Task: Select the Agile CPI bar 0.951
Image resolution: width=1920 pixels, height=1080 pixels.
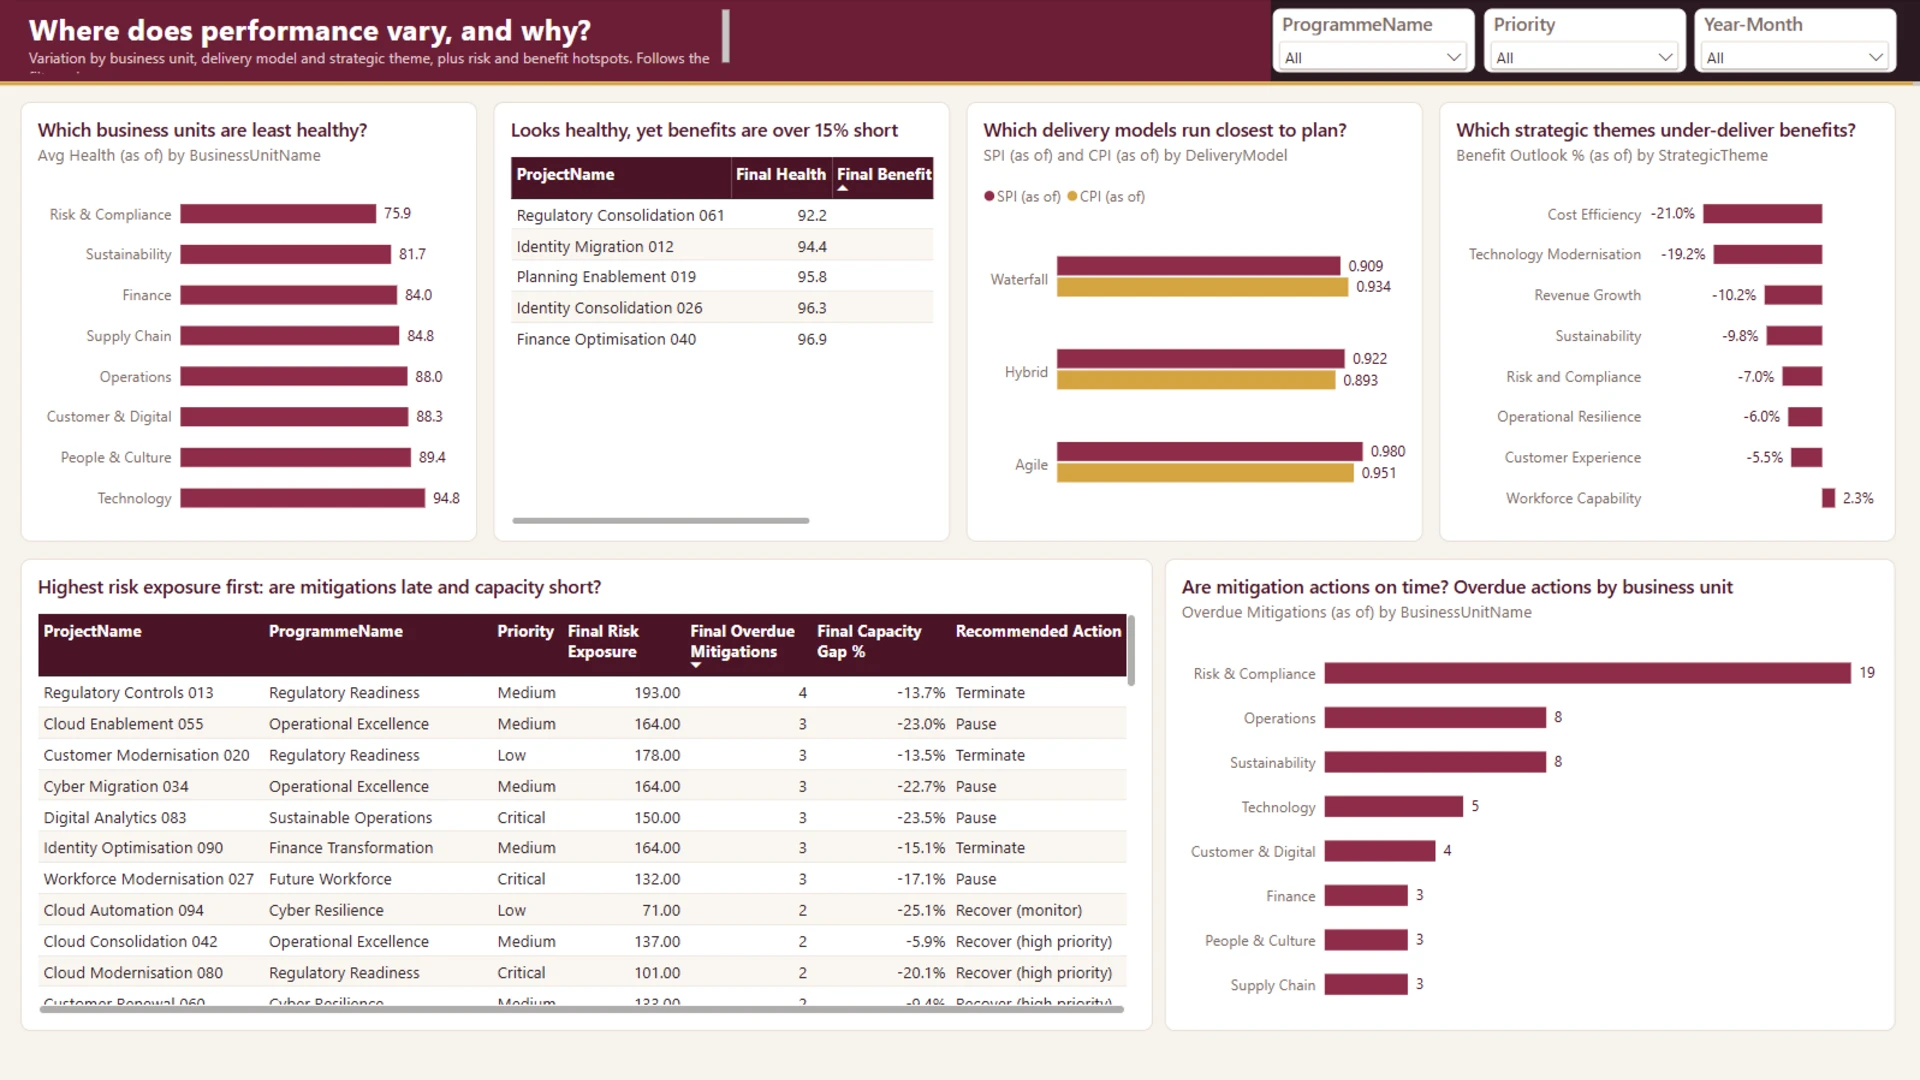Action: (x=1205, y=473)
